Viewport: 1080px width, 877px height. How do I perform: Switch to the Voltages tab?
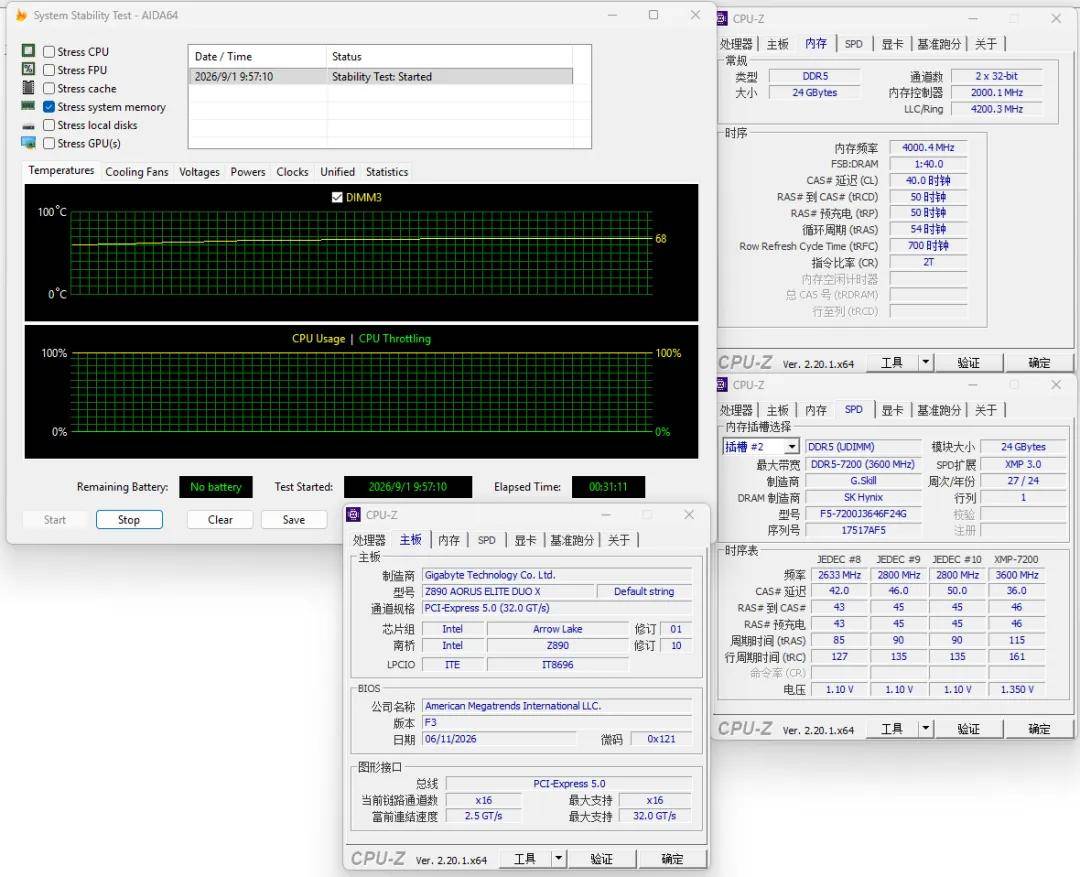(x=199, y=172)
